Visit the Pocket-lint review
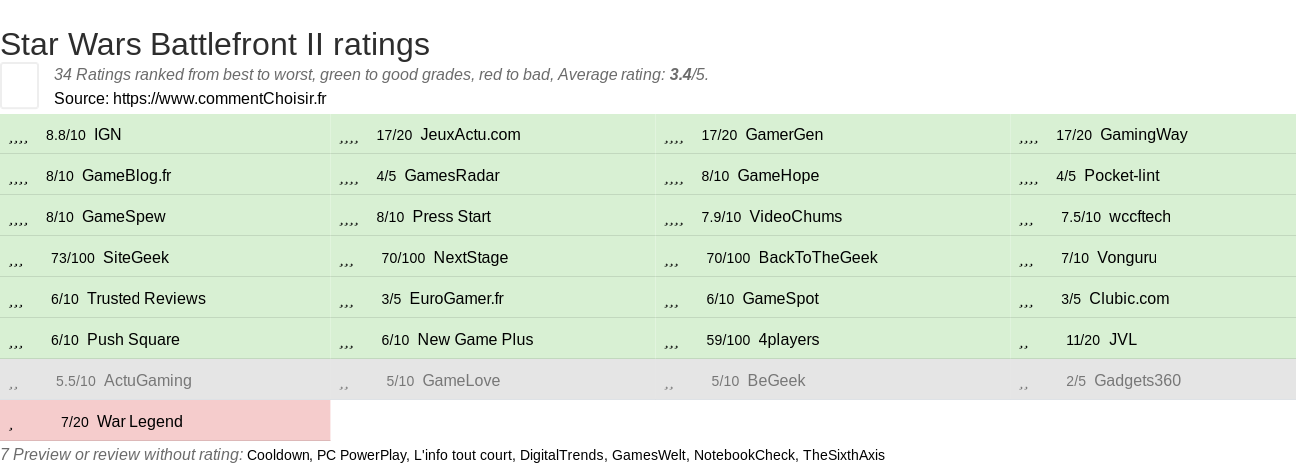Image resolution: width=1296 pixels, height=466 pixels. tap(1121, 176)
